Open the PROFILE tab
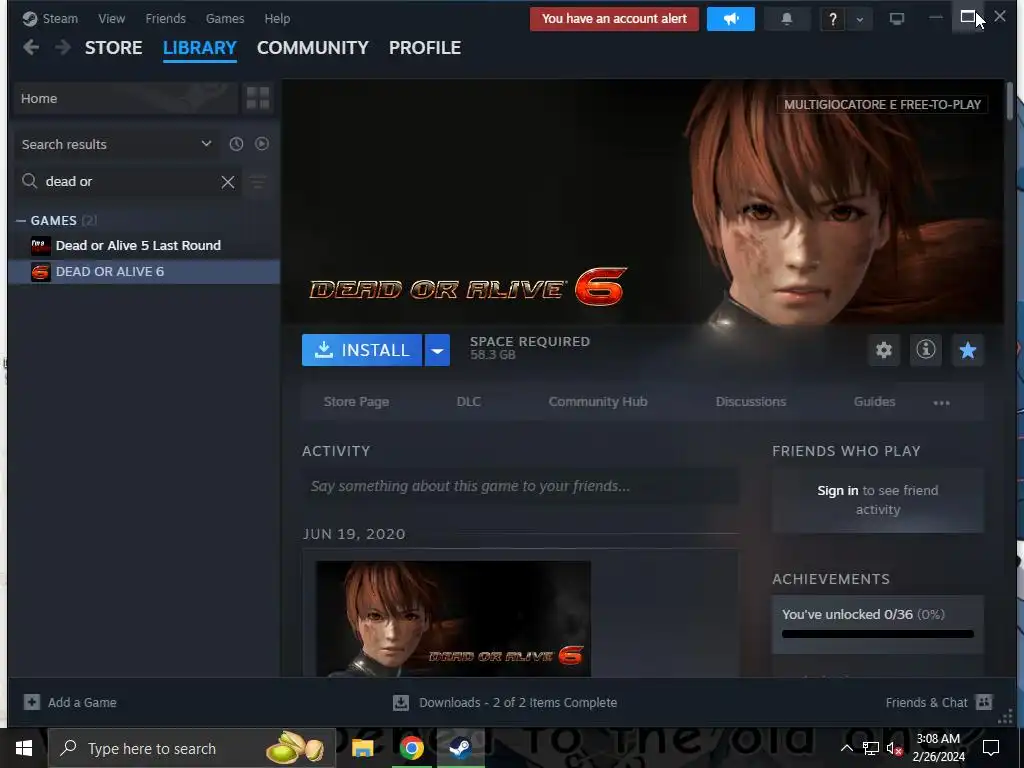The image size is (1024, 768). pos(425,48)
